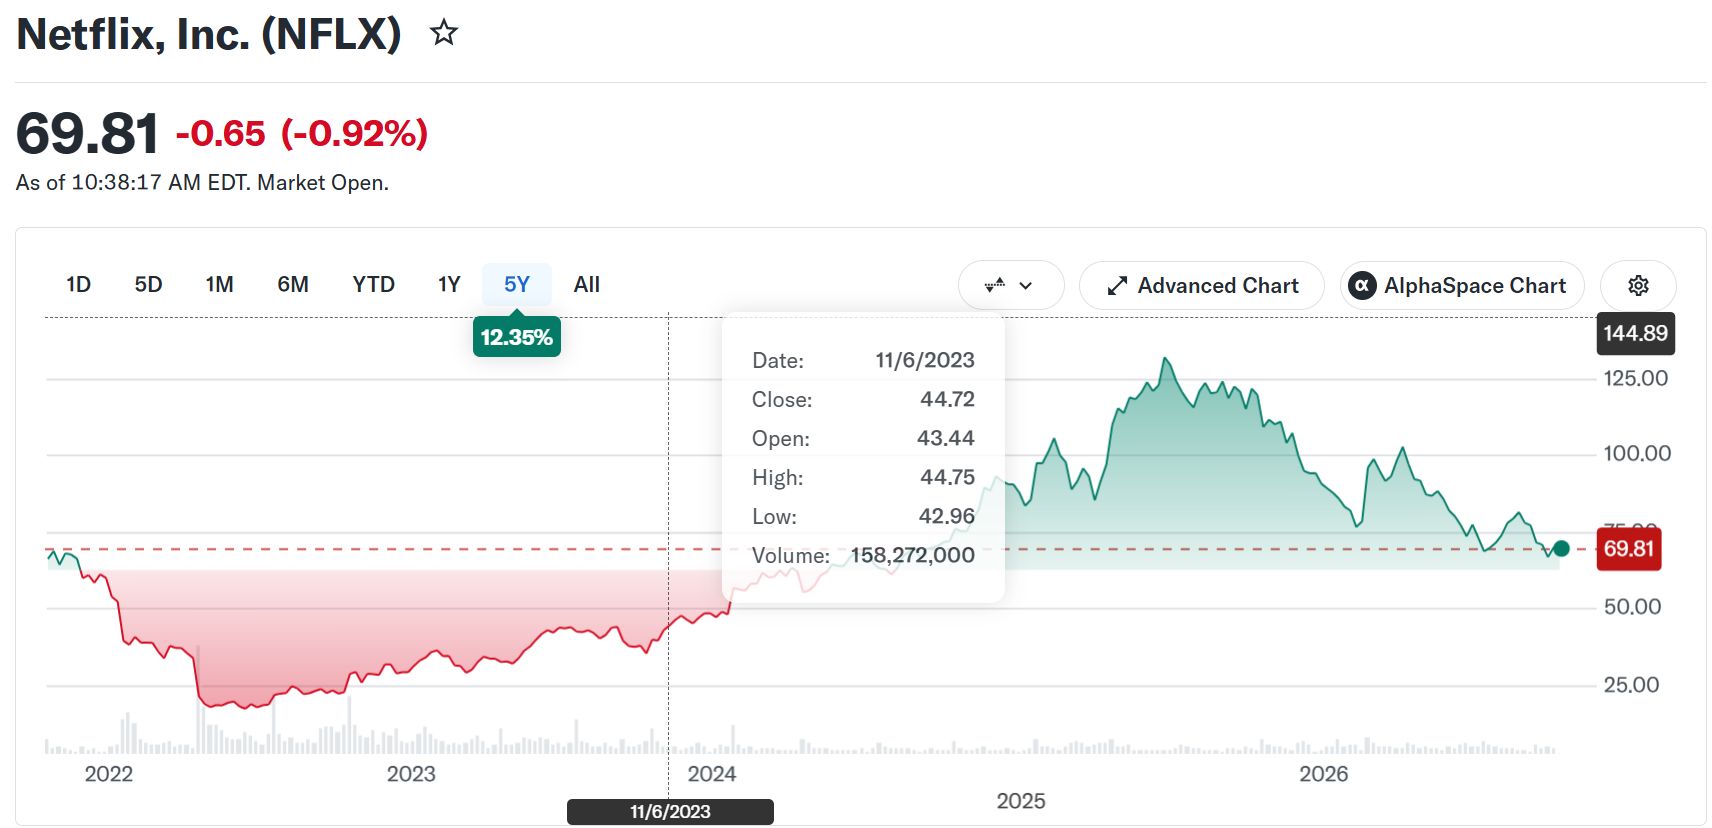Click the tooltip date 11/6/2023
The height and width of the screenshot is (828, 1712).
925,360
